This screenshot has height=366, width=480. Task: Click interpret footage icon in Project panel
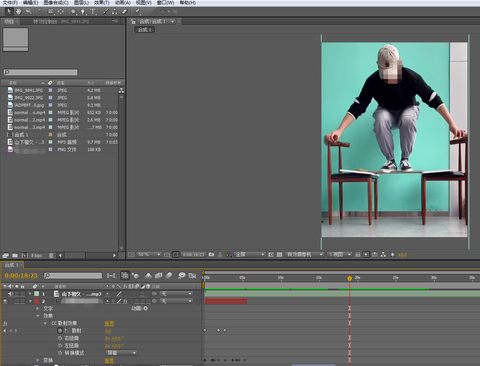pos(5,255)
